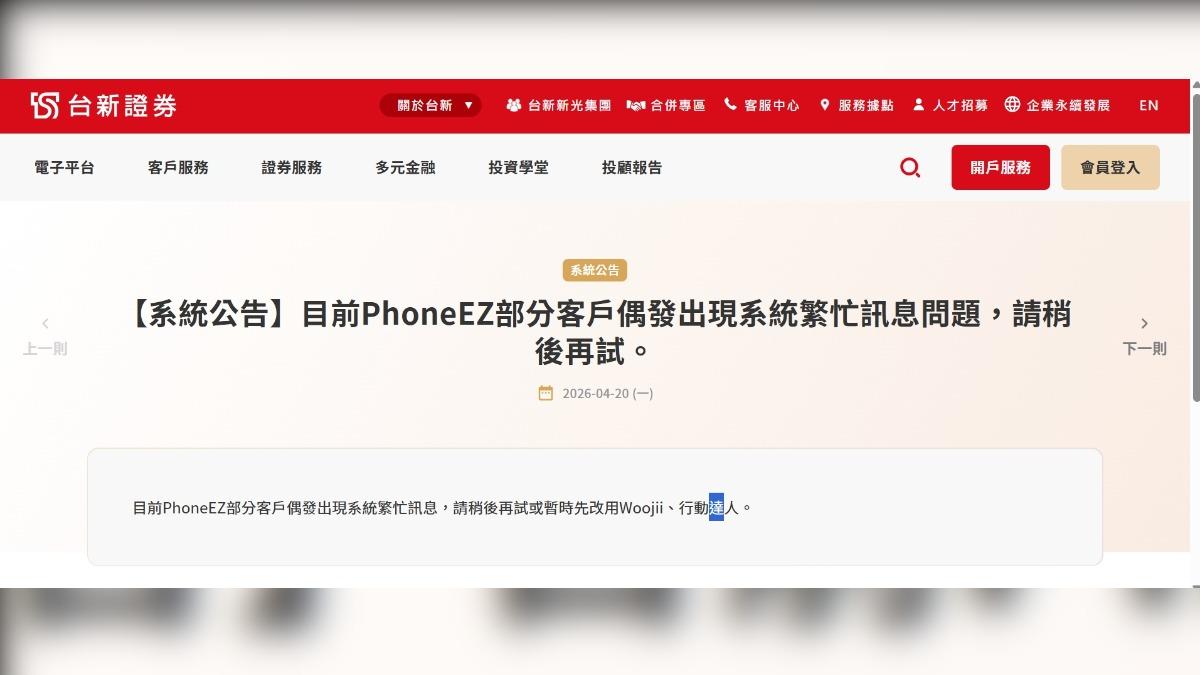
Task: Click the 企業永續發展 globe icon
Action: tap(1012, 105)
